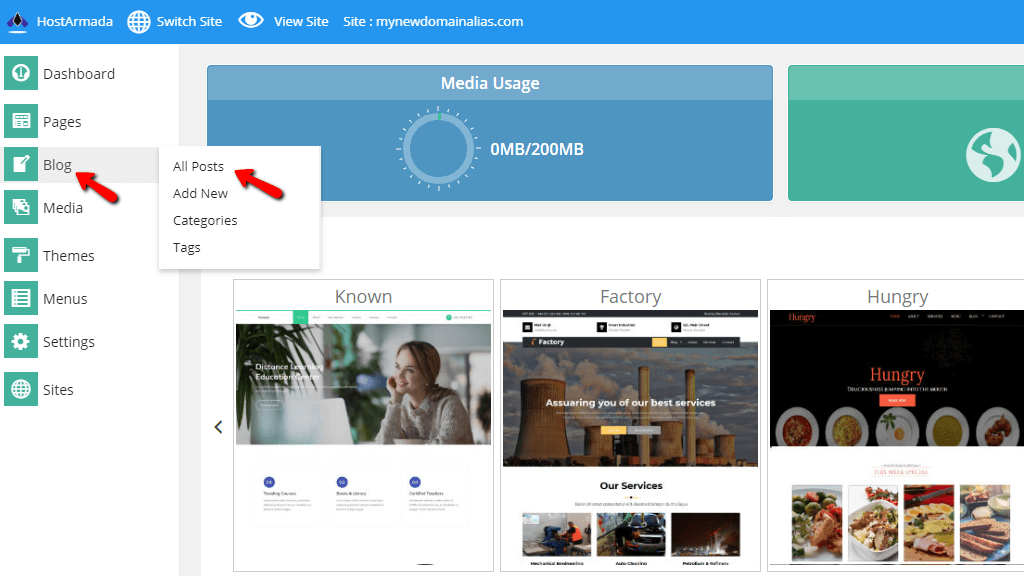Click the Dashboard sidebar icon
Screen dimensions: 1024x576
[x=21, y=73]
